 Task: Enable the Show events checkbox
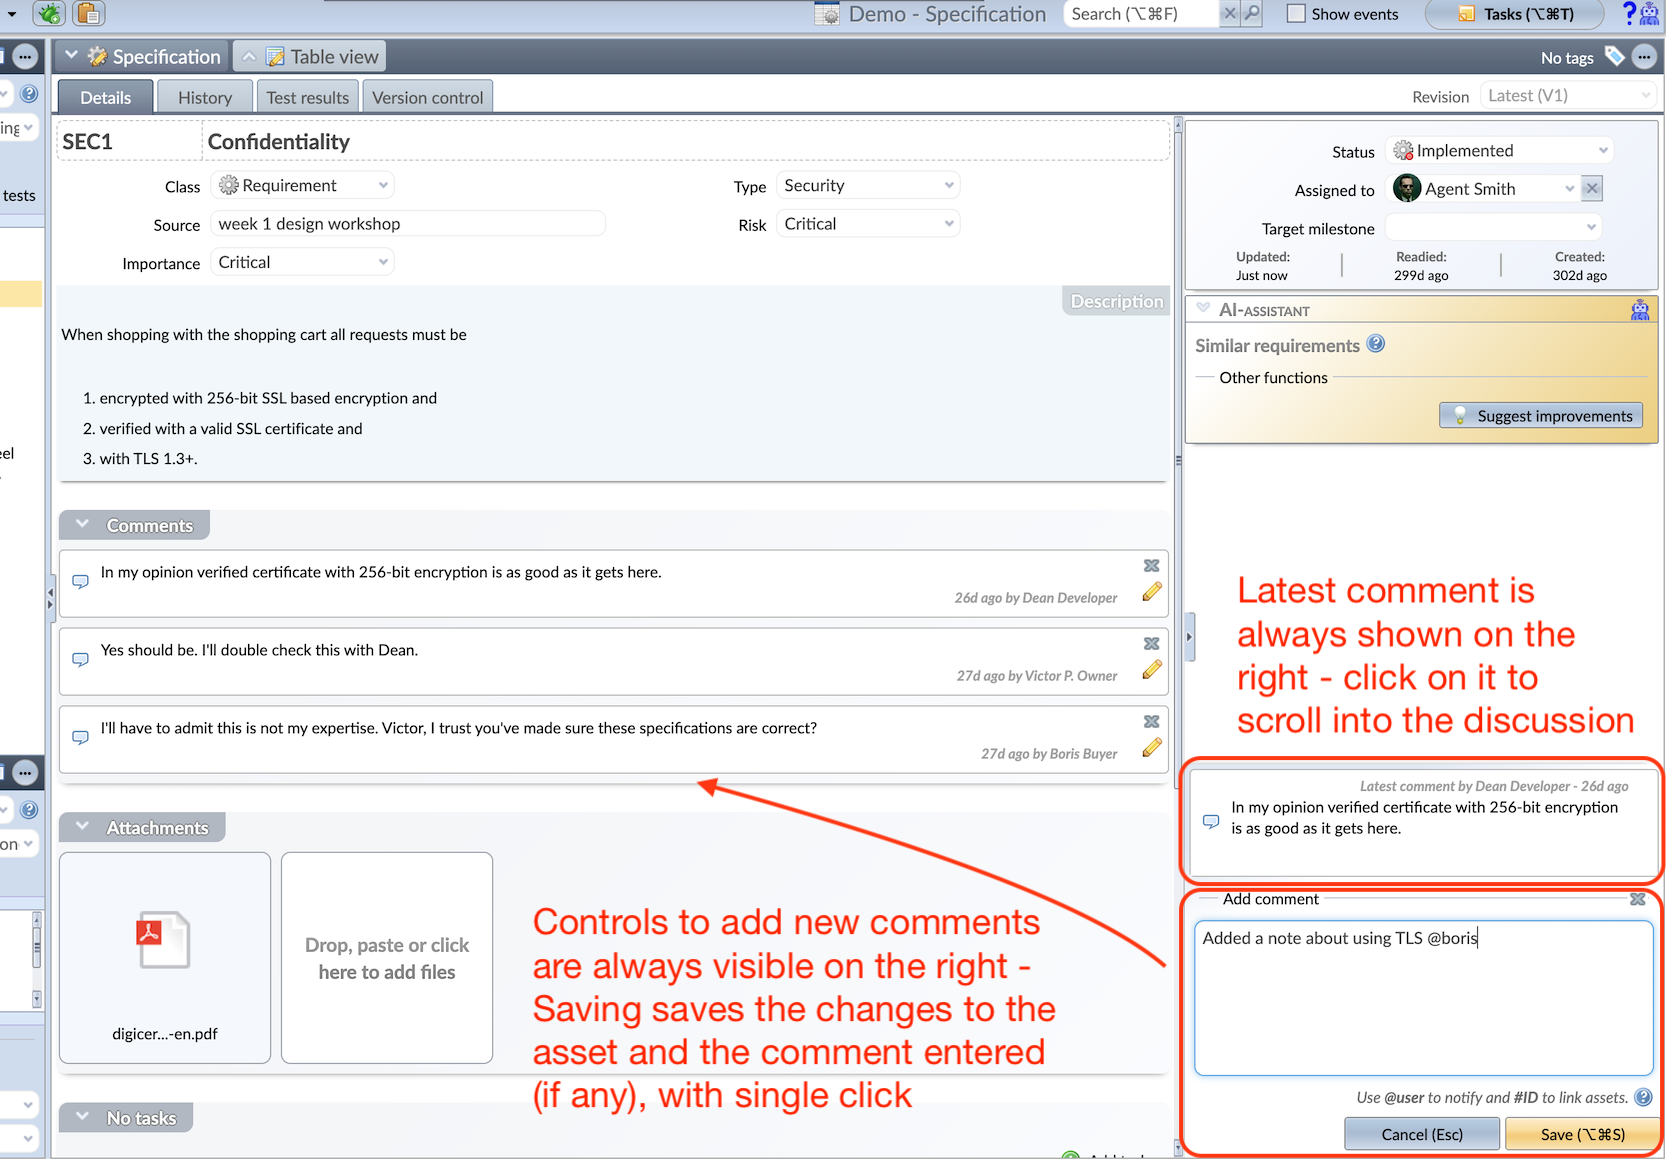pos(1296,14)
